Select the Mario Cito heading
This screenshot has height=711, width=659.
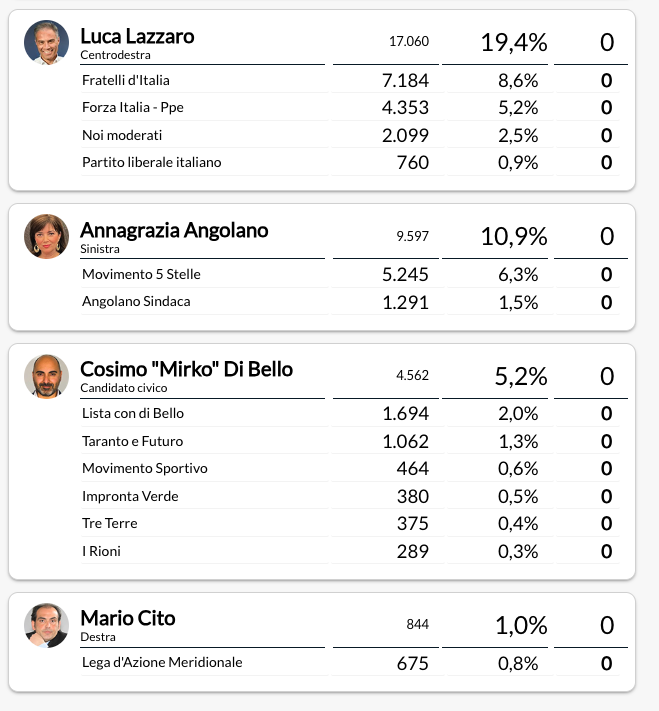(127, 618)
